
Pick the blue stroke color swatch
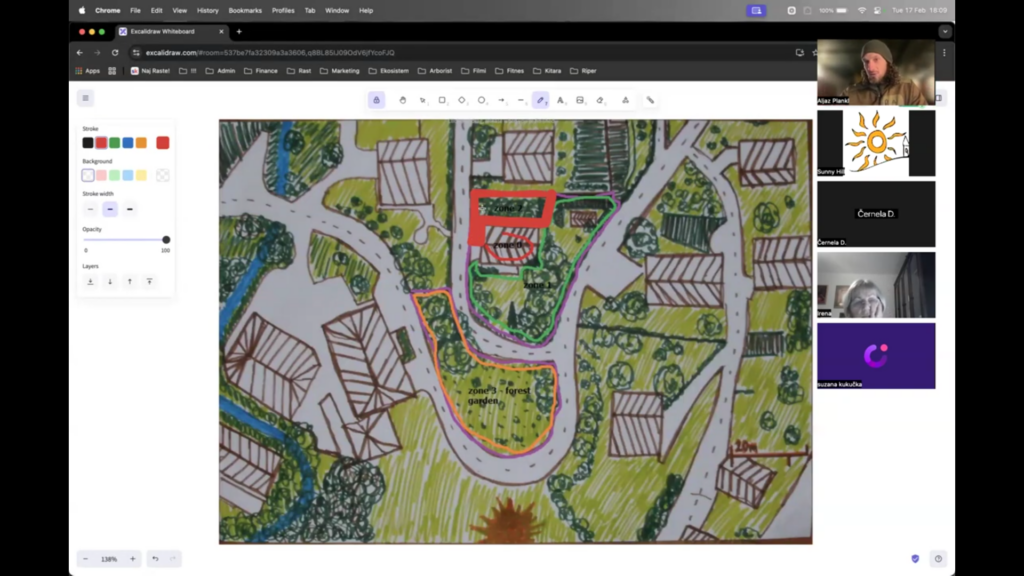(128, 142)
